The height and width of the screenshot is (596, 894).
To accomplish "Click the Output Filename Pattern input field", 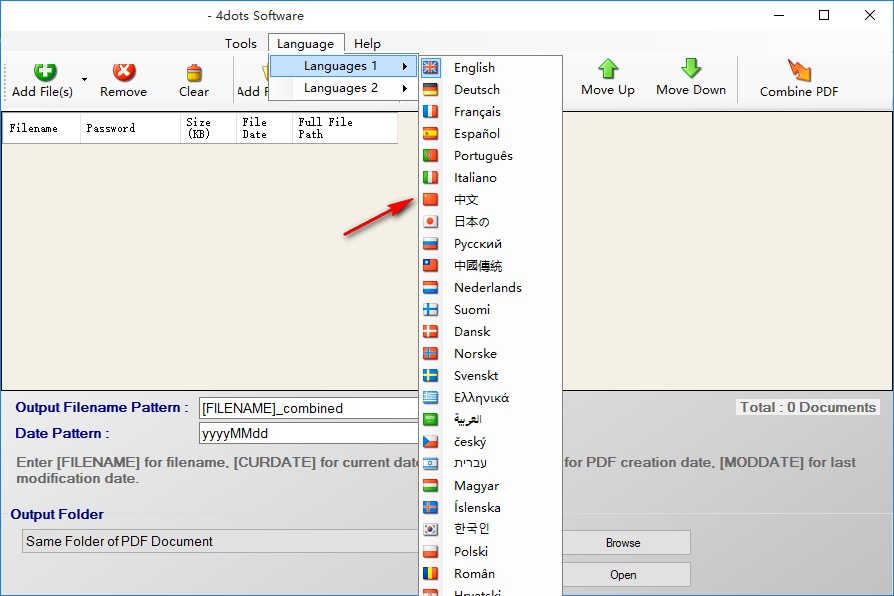I will pos(310,408).
